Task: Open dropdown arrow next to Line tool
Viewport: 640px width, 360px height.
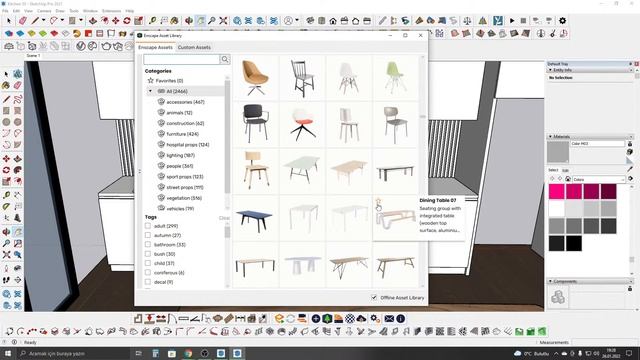Action: click(x=43, y=20)
